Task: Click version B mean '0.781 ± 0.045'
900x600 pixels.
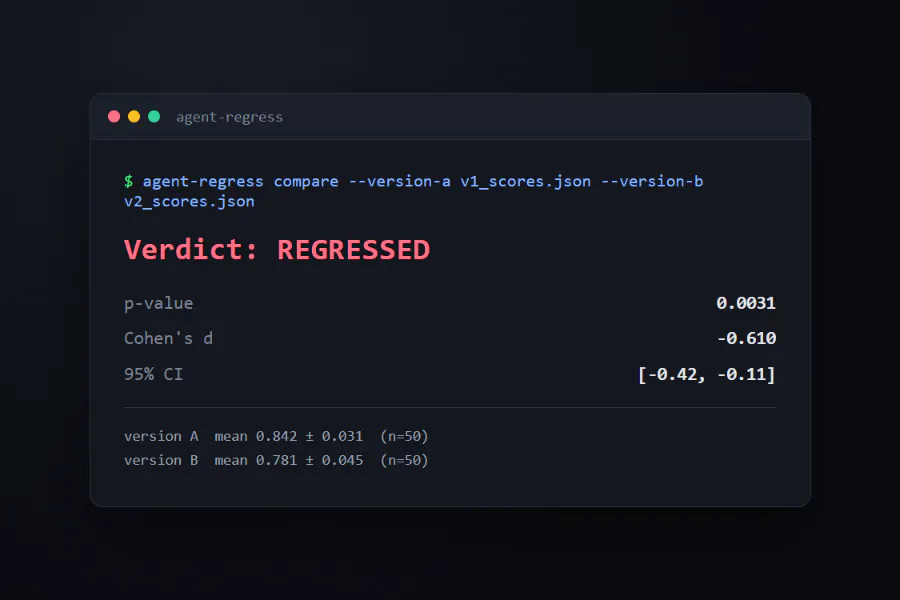Action: (x=309, y=460)
